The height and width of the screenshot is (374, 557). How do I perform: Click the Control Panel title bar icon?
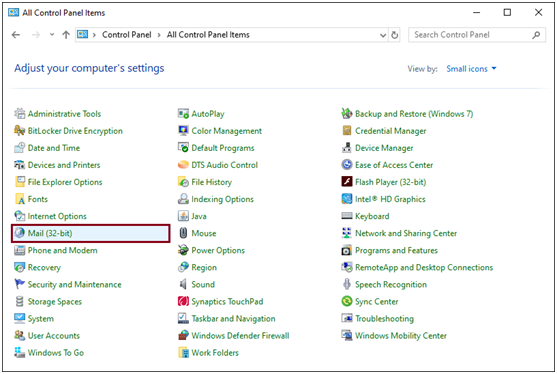(x=13, y=13)
